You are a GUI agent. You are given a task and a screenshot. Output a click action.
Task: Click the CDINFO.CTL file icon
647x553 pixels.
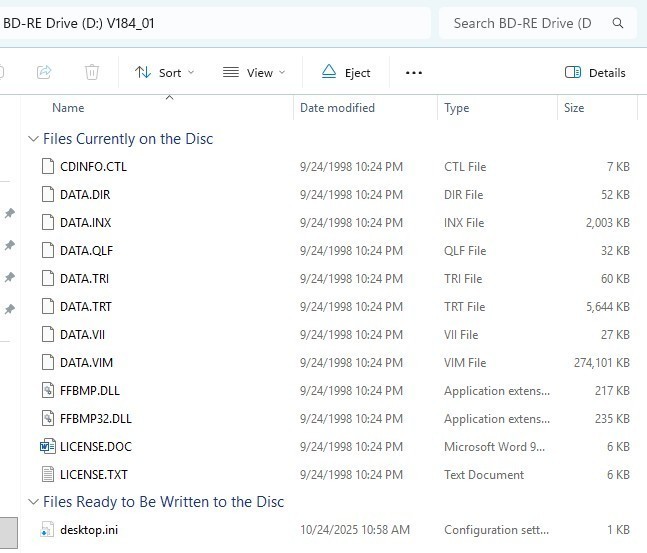click(x=48, y=167)
